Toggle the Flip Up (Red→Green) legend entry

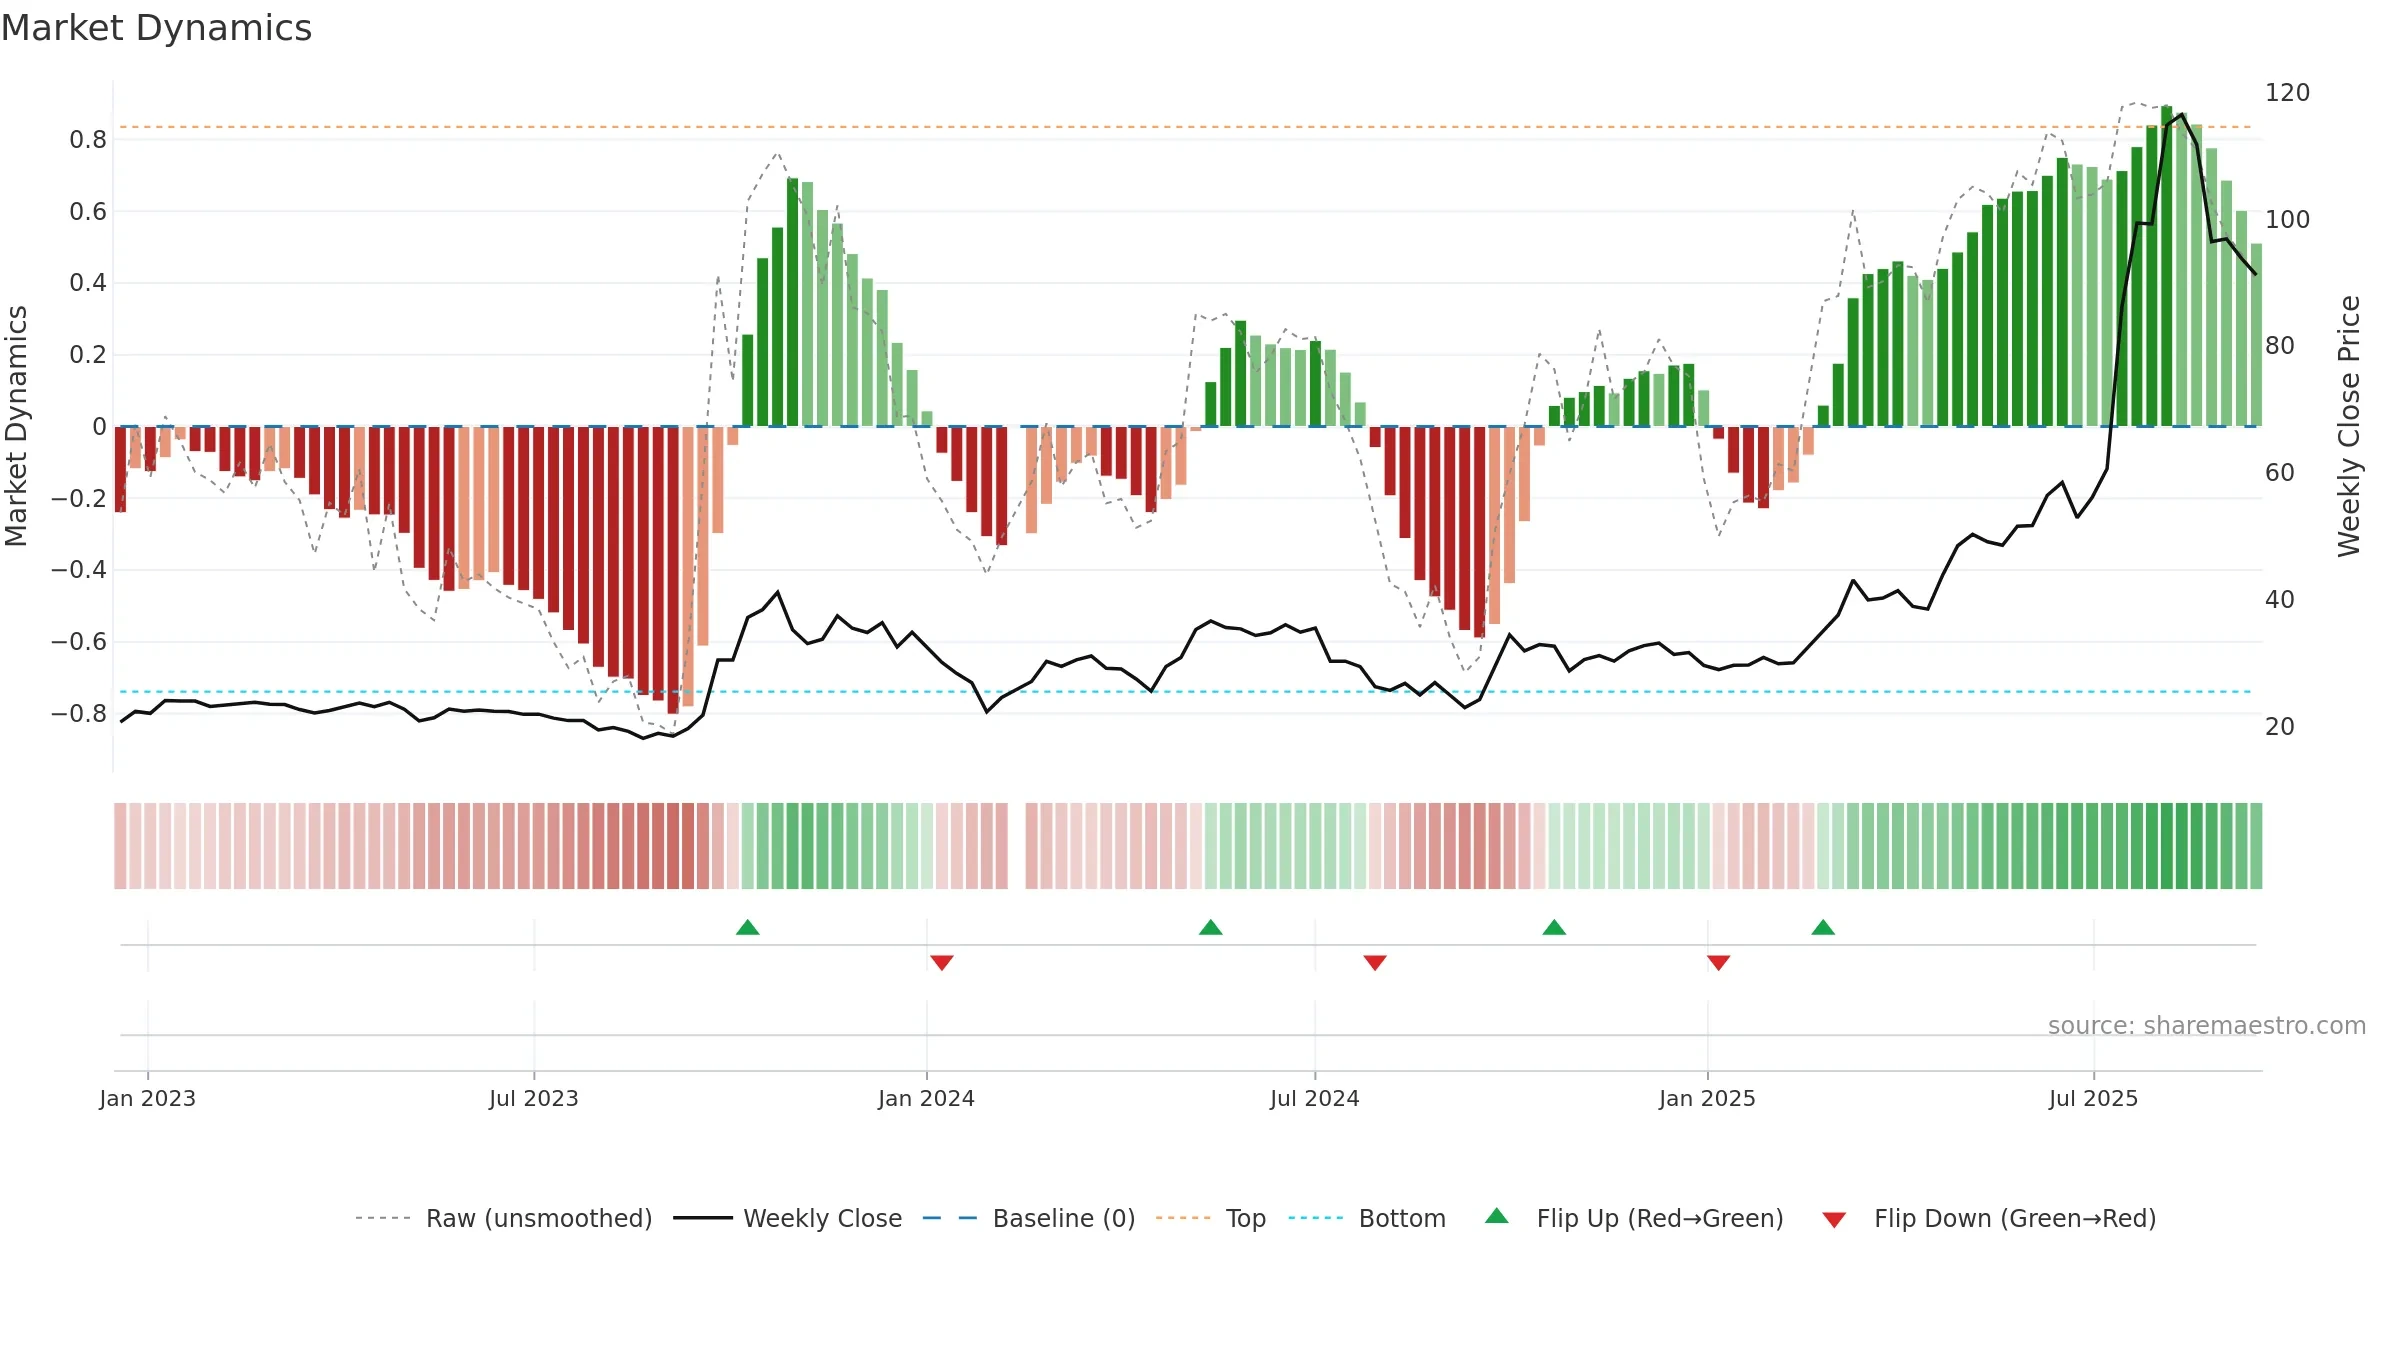coord(1634,1218)
